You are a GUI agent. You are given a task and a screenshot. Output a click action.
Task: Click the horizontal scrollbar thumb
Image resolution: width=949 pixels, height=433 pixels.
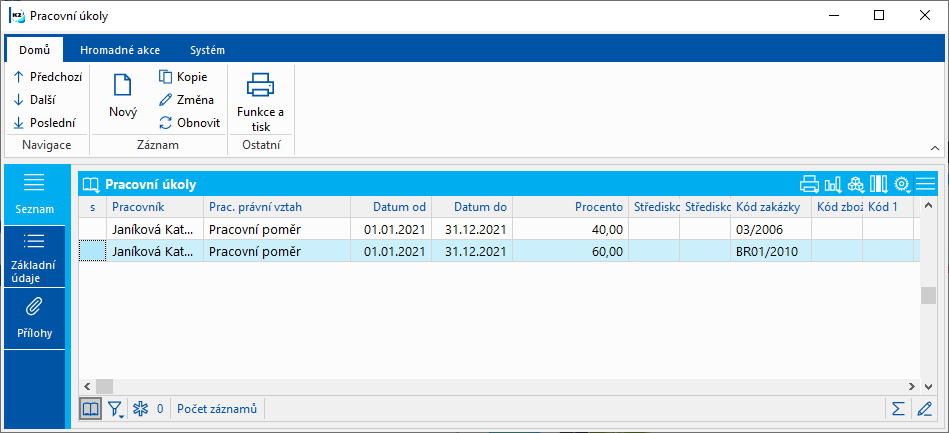(104, 386)
